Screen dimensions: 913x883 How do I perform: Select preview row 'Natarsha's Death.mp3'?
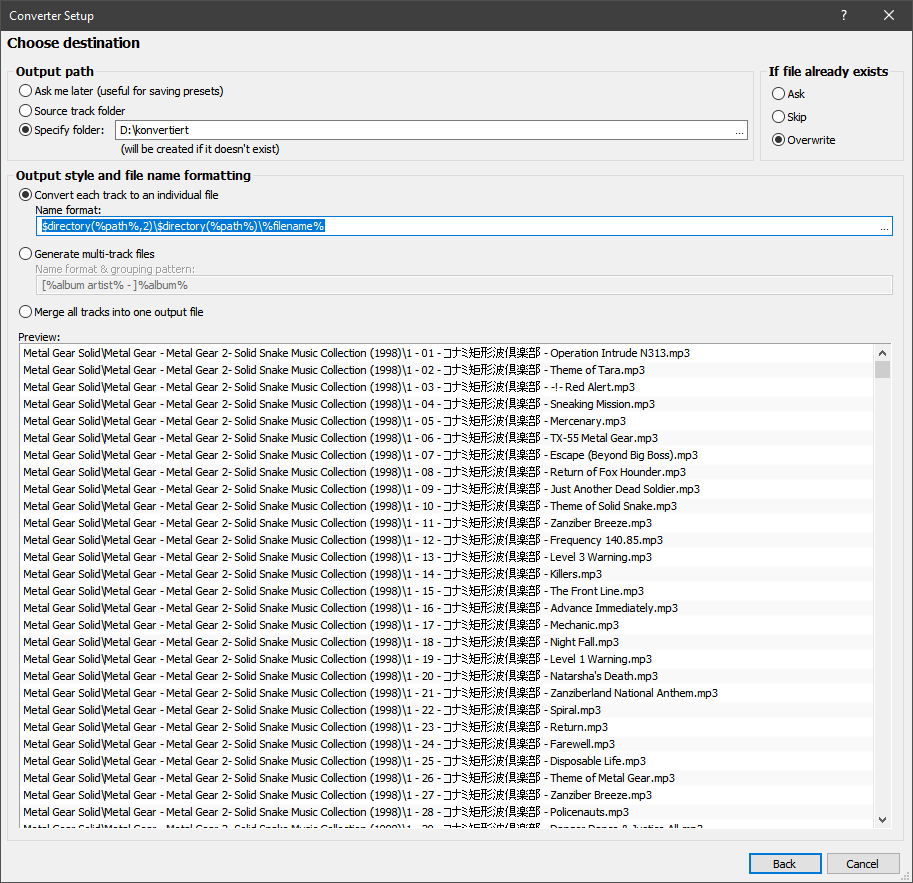pyautogui.click(x=446, y=676)
